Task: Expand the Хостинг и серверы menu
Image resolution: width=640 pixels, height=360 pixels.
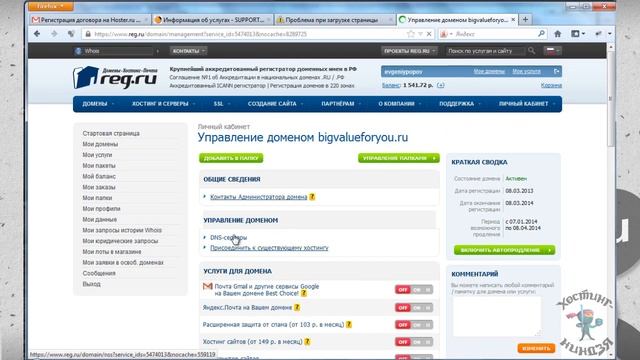Action: coord(163,104)
